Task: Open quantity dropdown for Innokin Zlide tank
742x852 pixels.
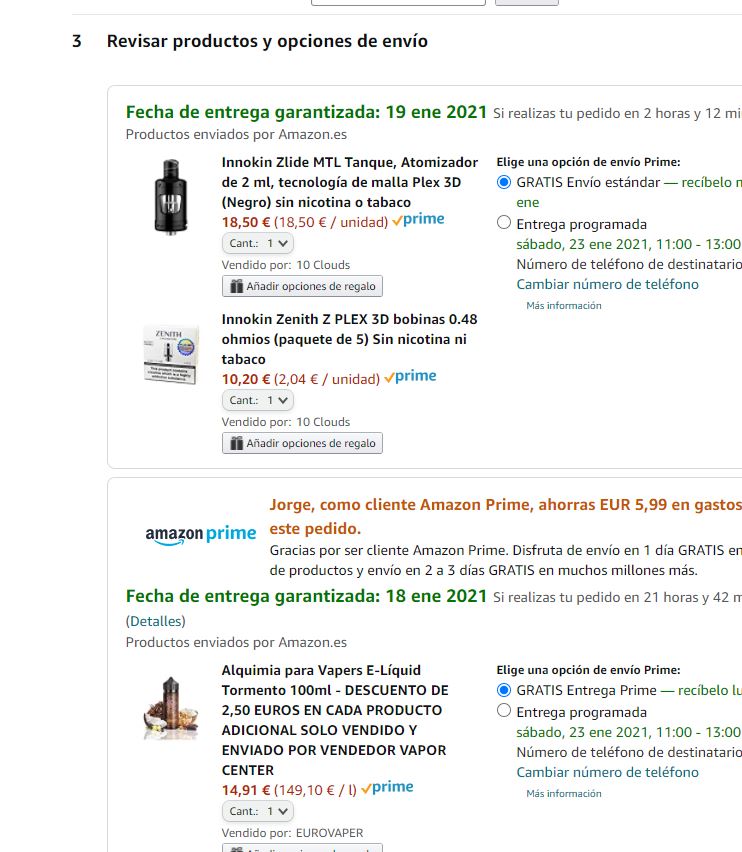Action: click(258, 243)
